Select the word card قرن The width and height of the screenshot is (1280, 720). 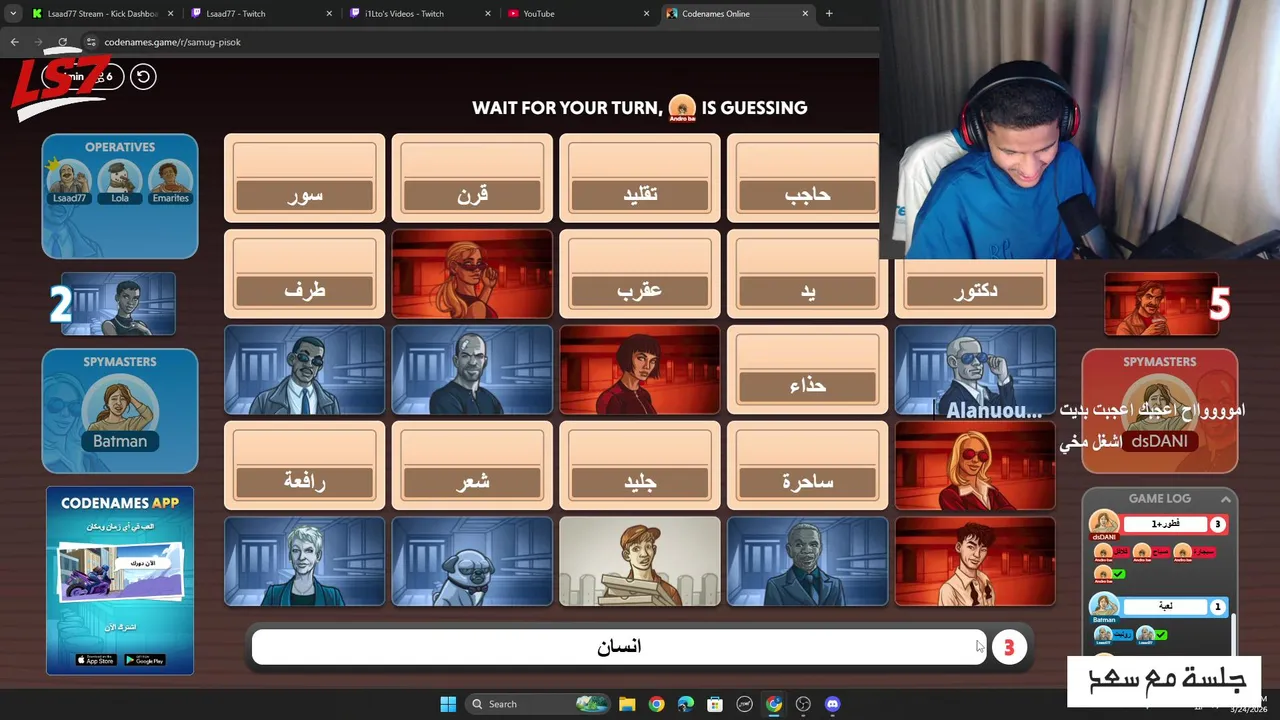(472, 178)
